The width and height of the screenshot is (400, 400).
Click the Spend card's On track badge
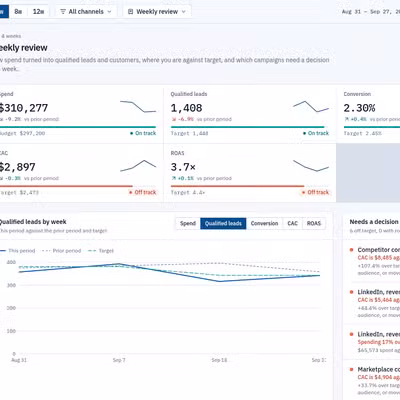143,133
